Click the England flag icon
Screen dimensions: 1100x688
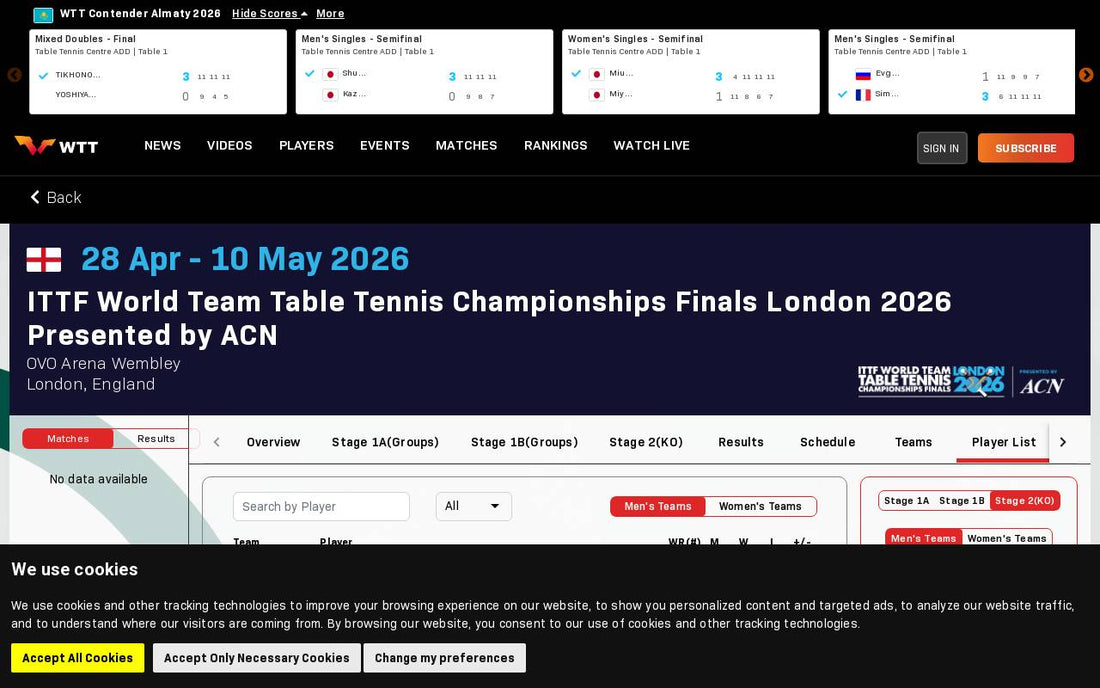coord(43,259)
